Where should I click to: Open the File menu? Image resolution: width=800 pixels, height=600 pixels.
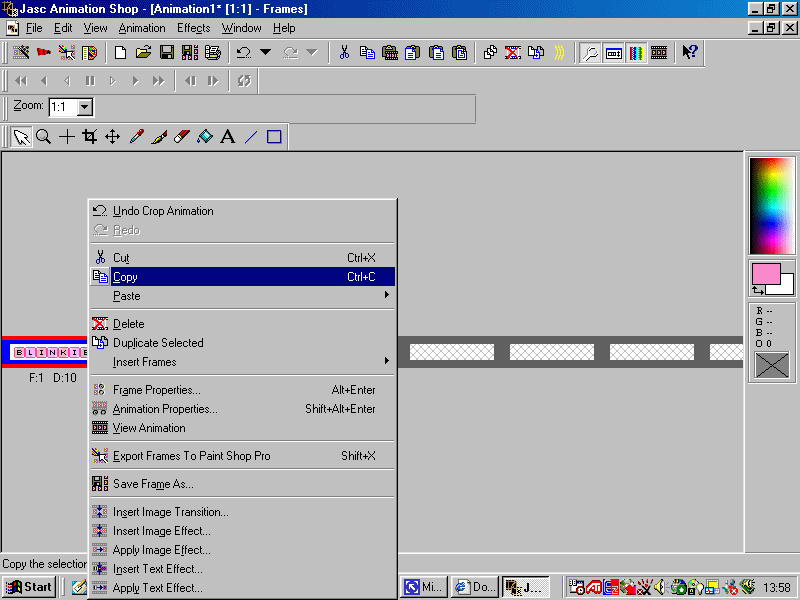click(x=34, y=28)
